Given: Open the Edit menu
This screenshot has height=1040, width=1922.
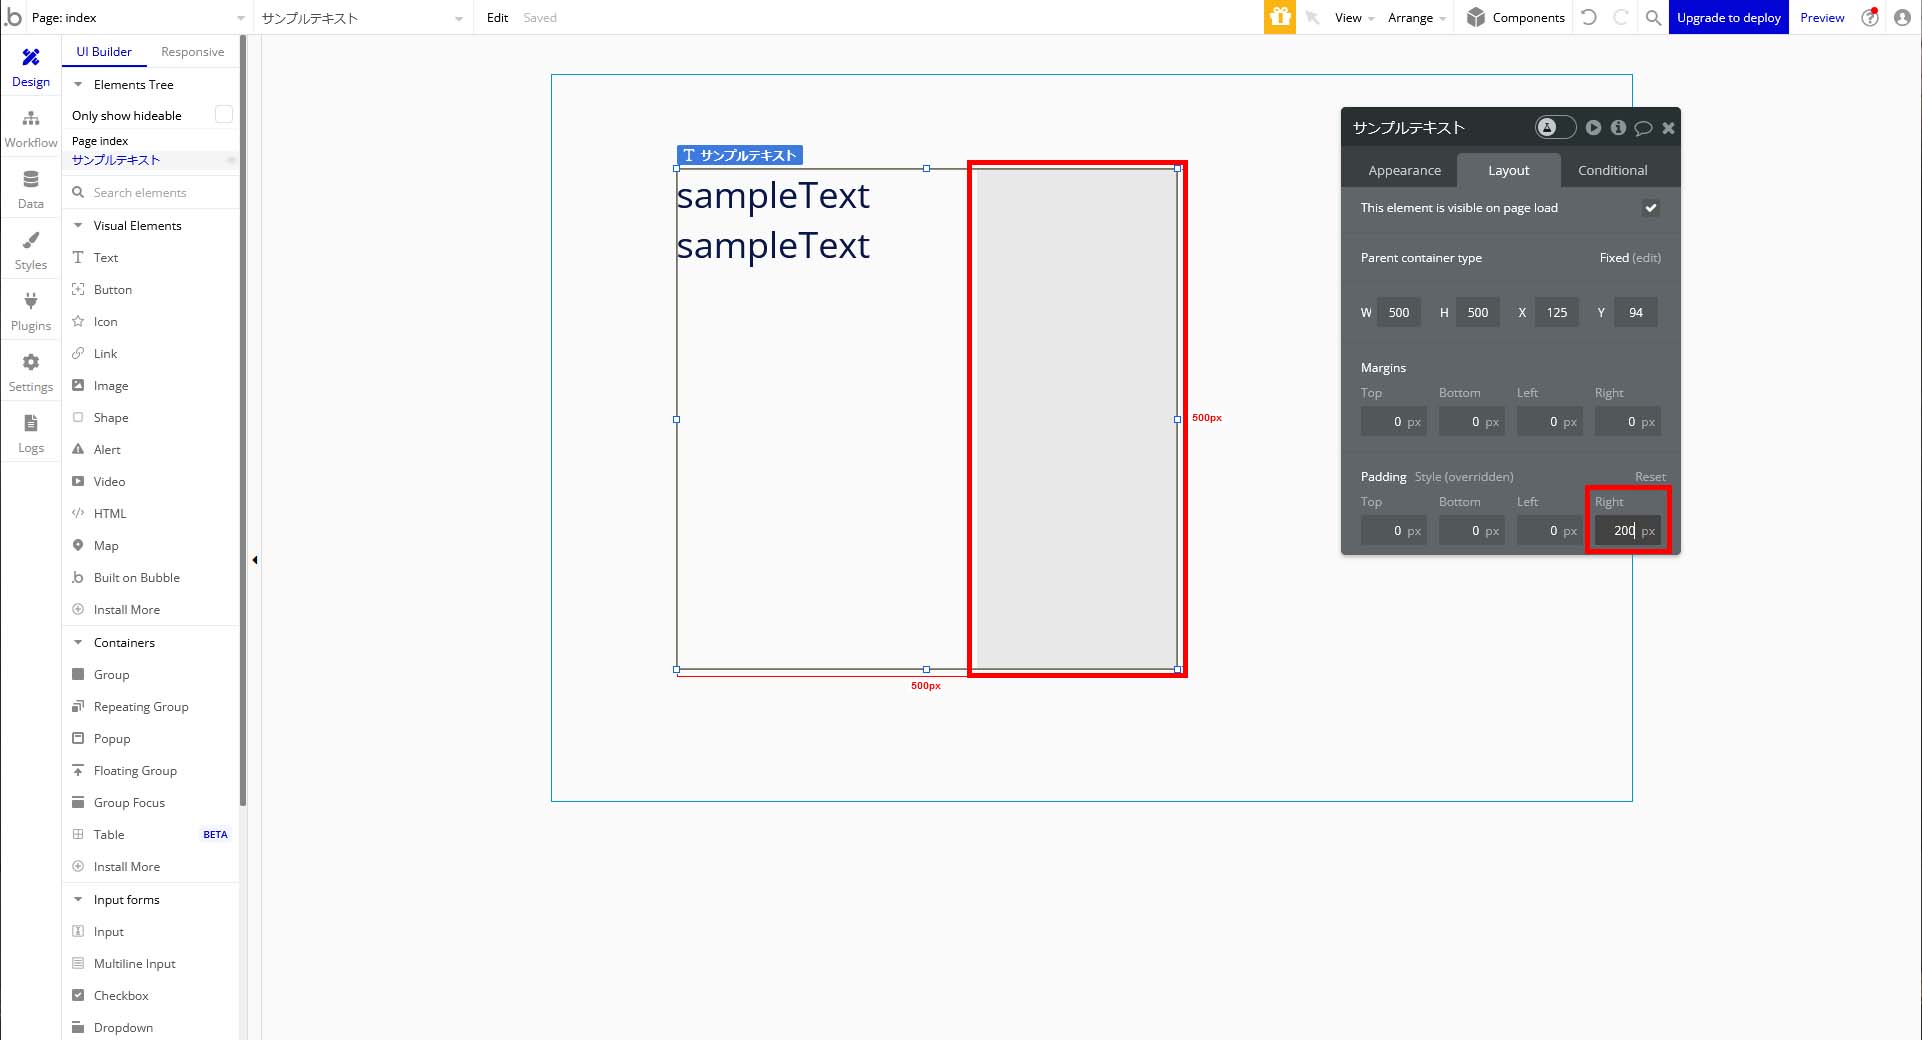Looking at the screenshot, I should pos(497,17).
